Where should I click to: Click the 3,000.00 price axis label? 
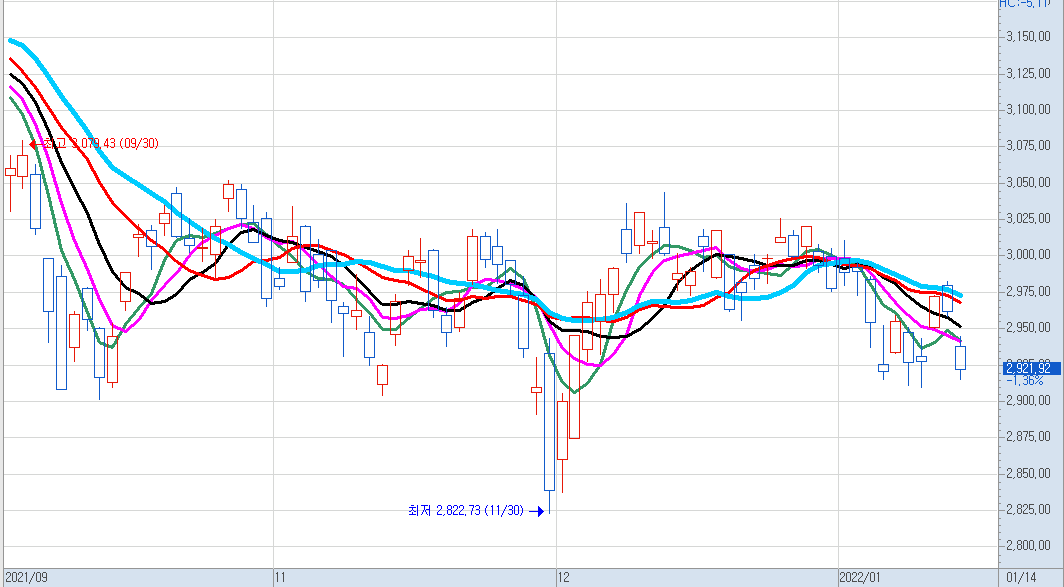1028,254
